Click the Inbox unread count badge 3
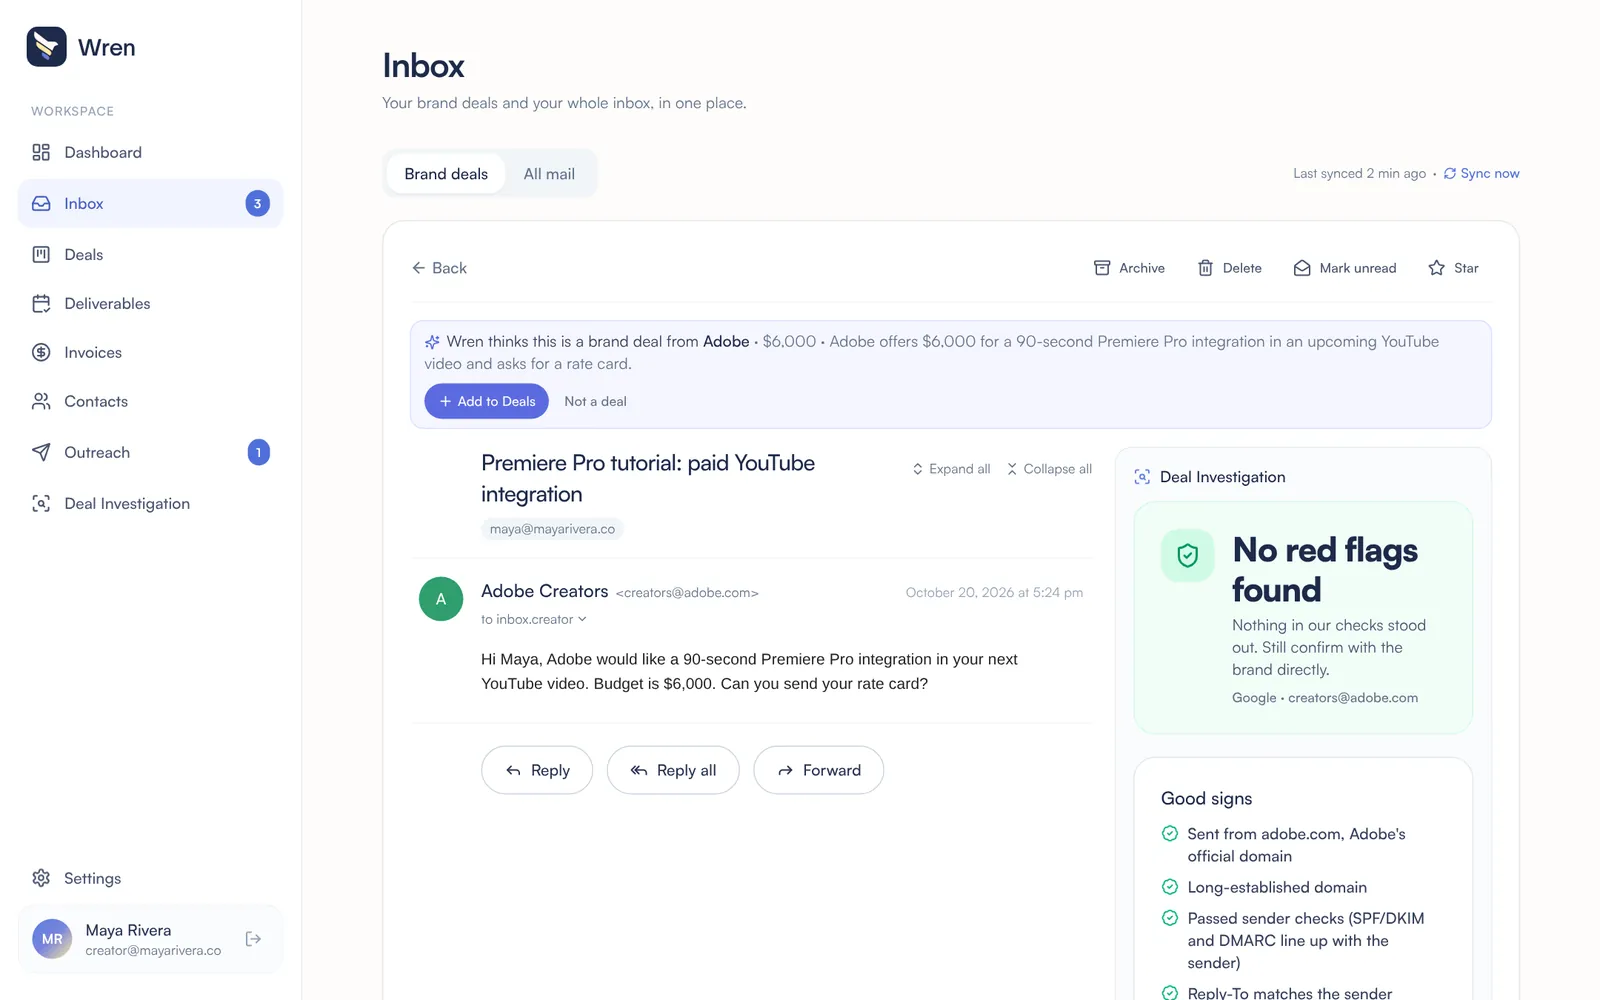Image resolution: width=1600 pixels, height=1000 pixels. tap(257, 203)
